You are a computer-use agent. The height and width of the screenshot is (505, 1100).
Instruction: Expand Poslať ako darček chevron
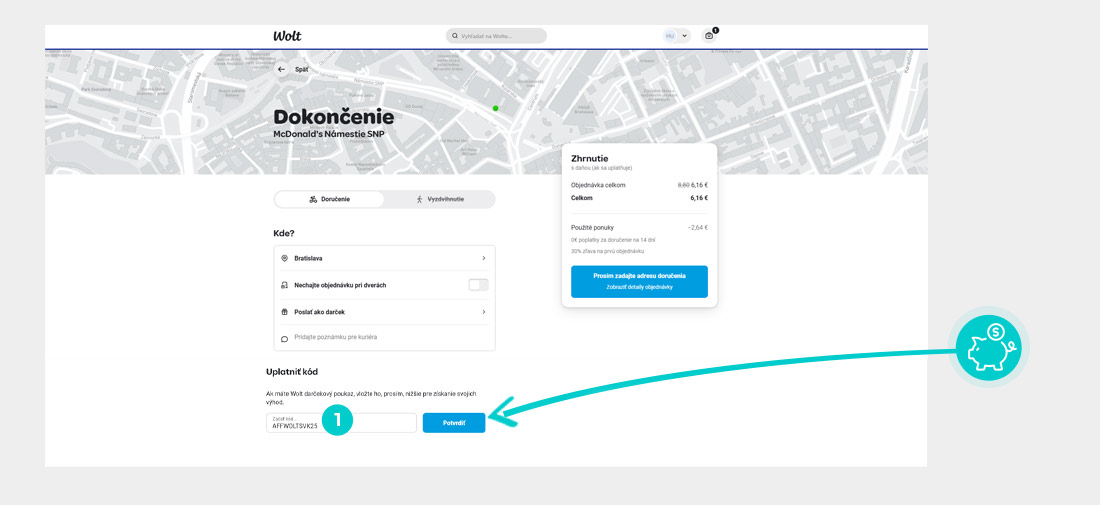pos(483,312)
